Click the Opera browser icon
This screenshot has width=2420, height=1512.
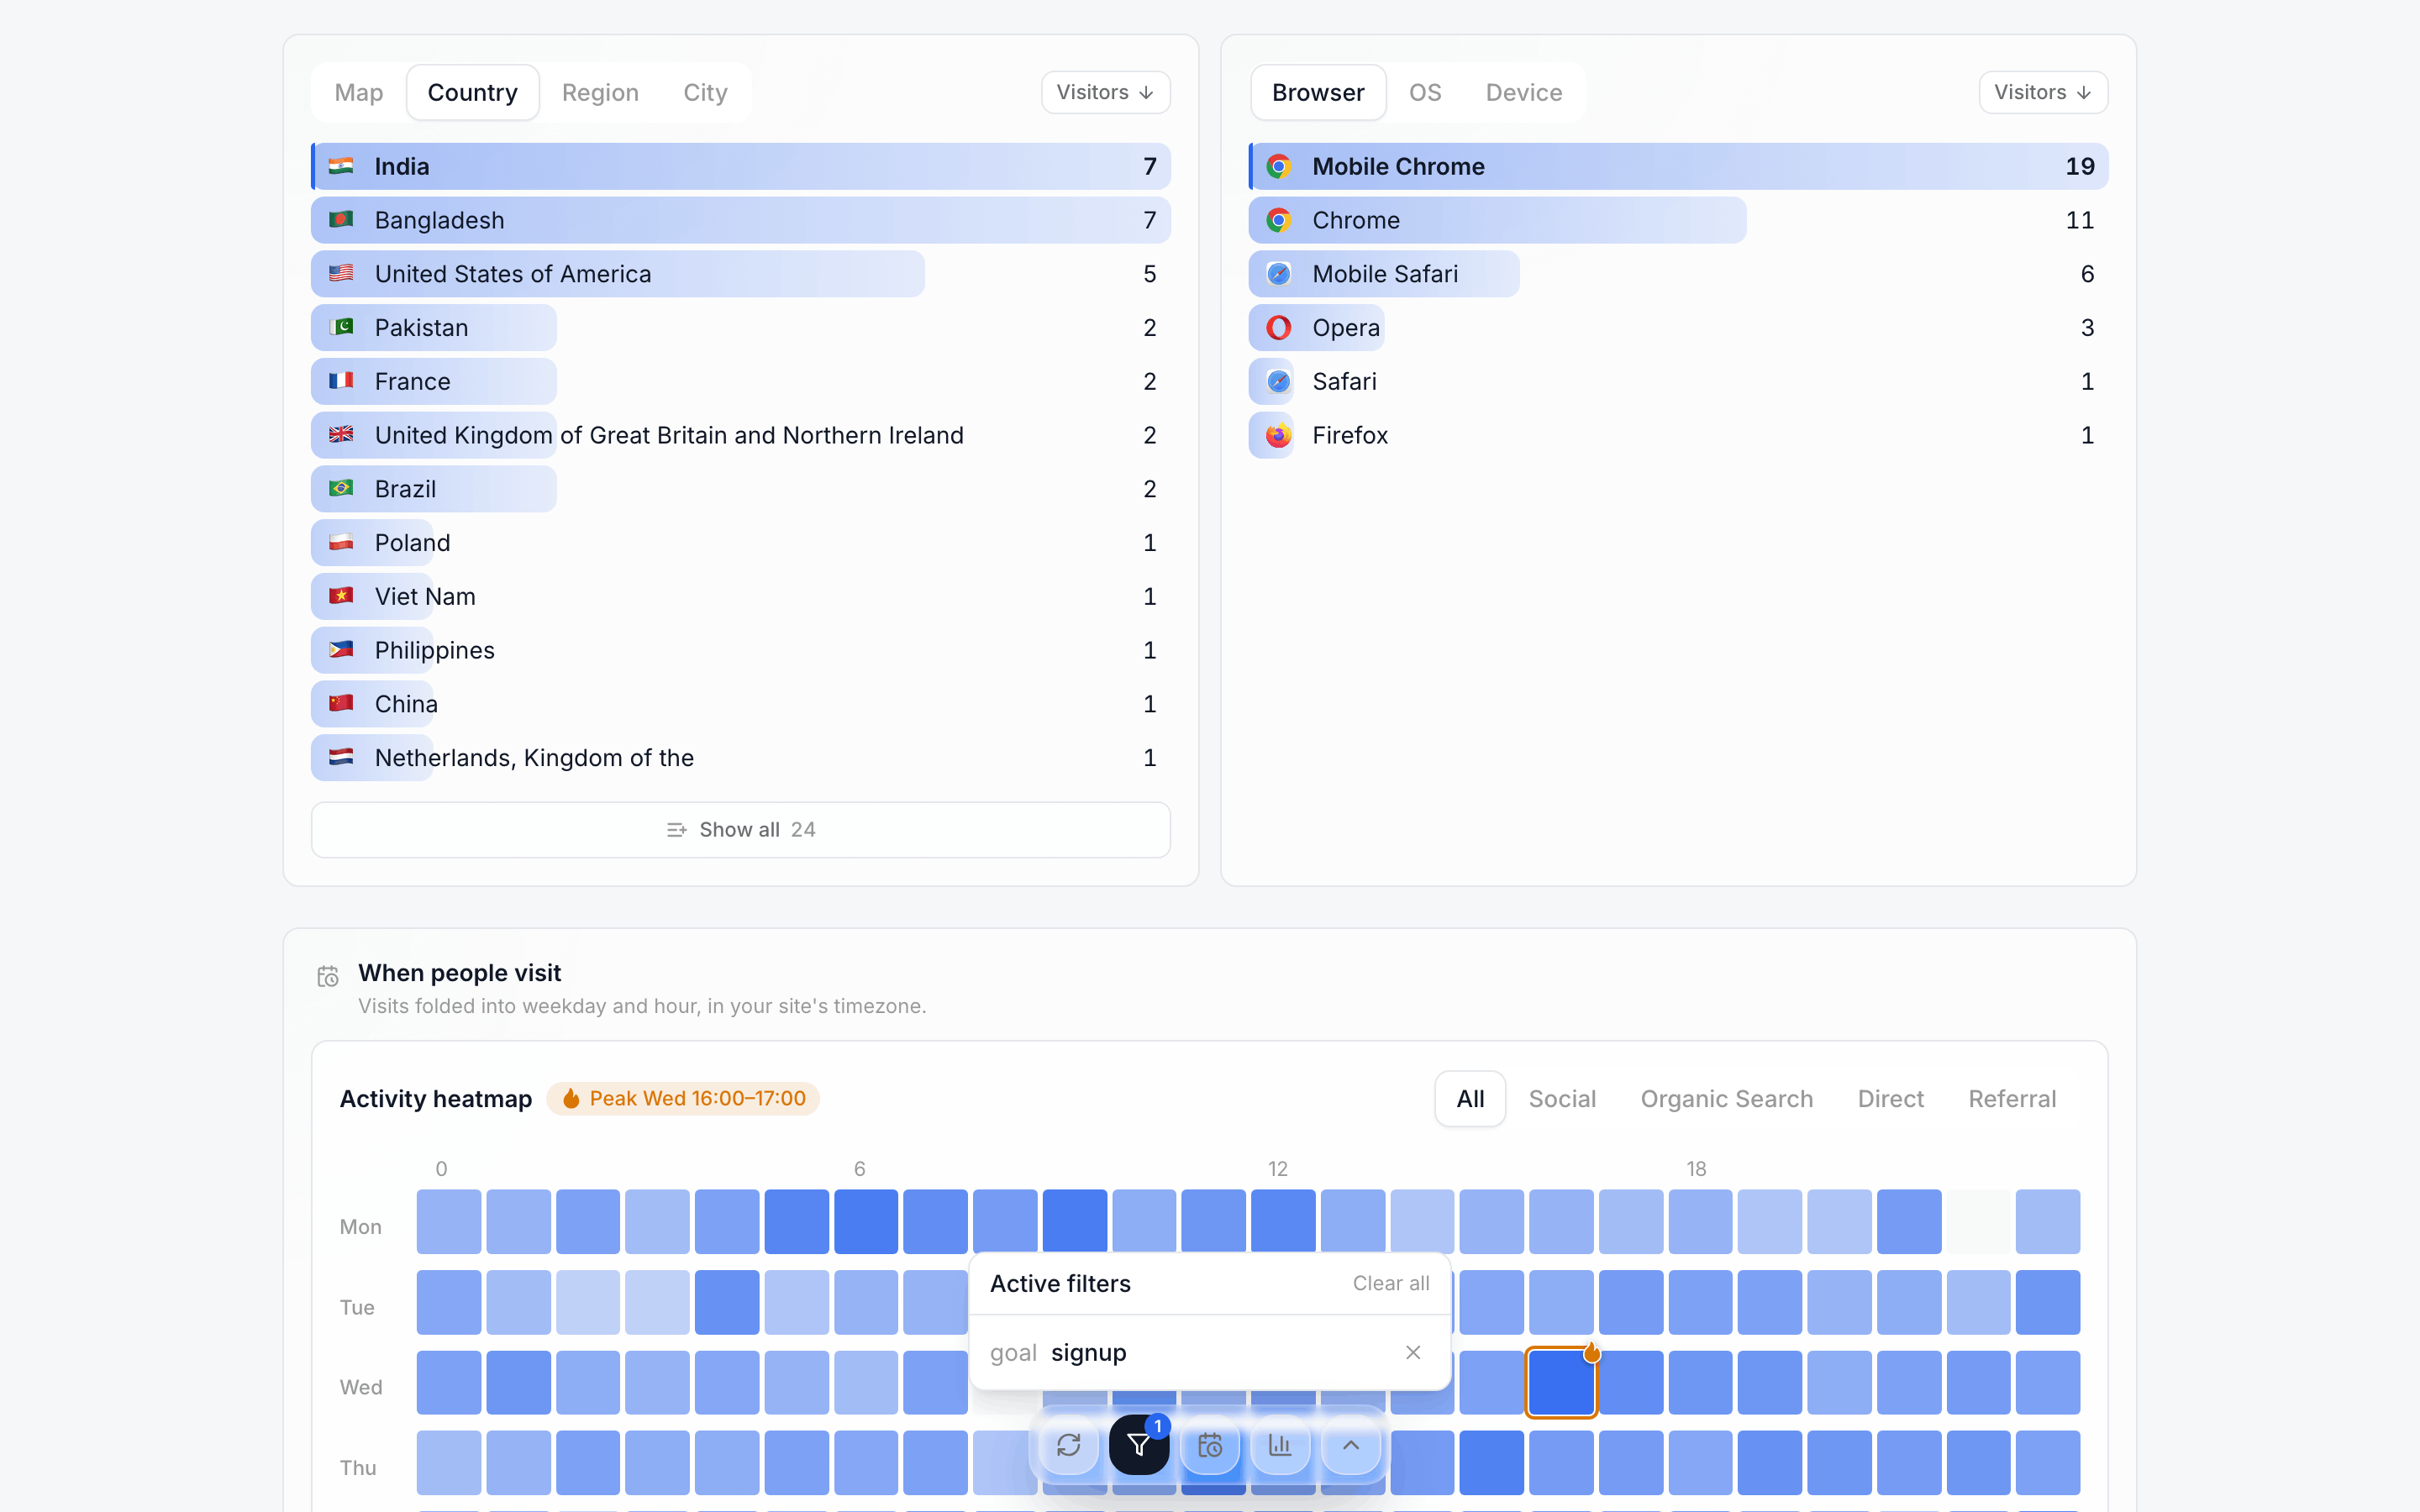1278,327
